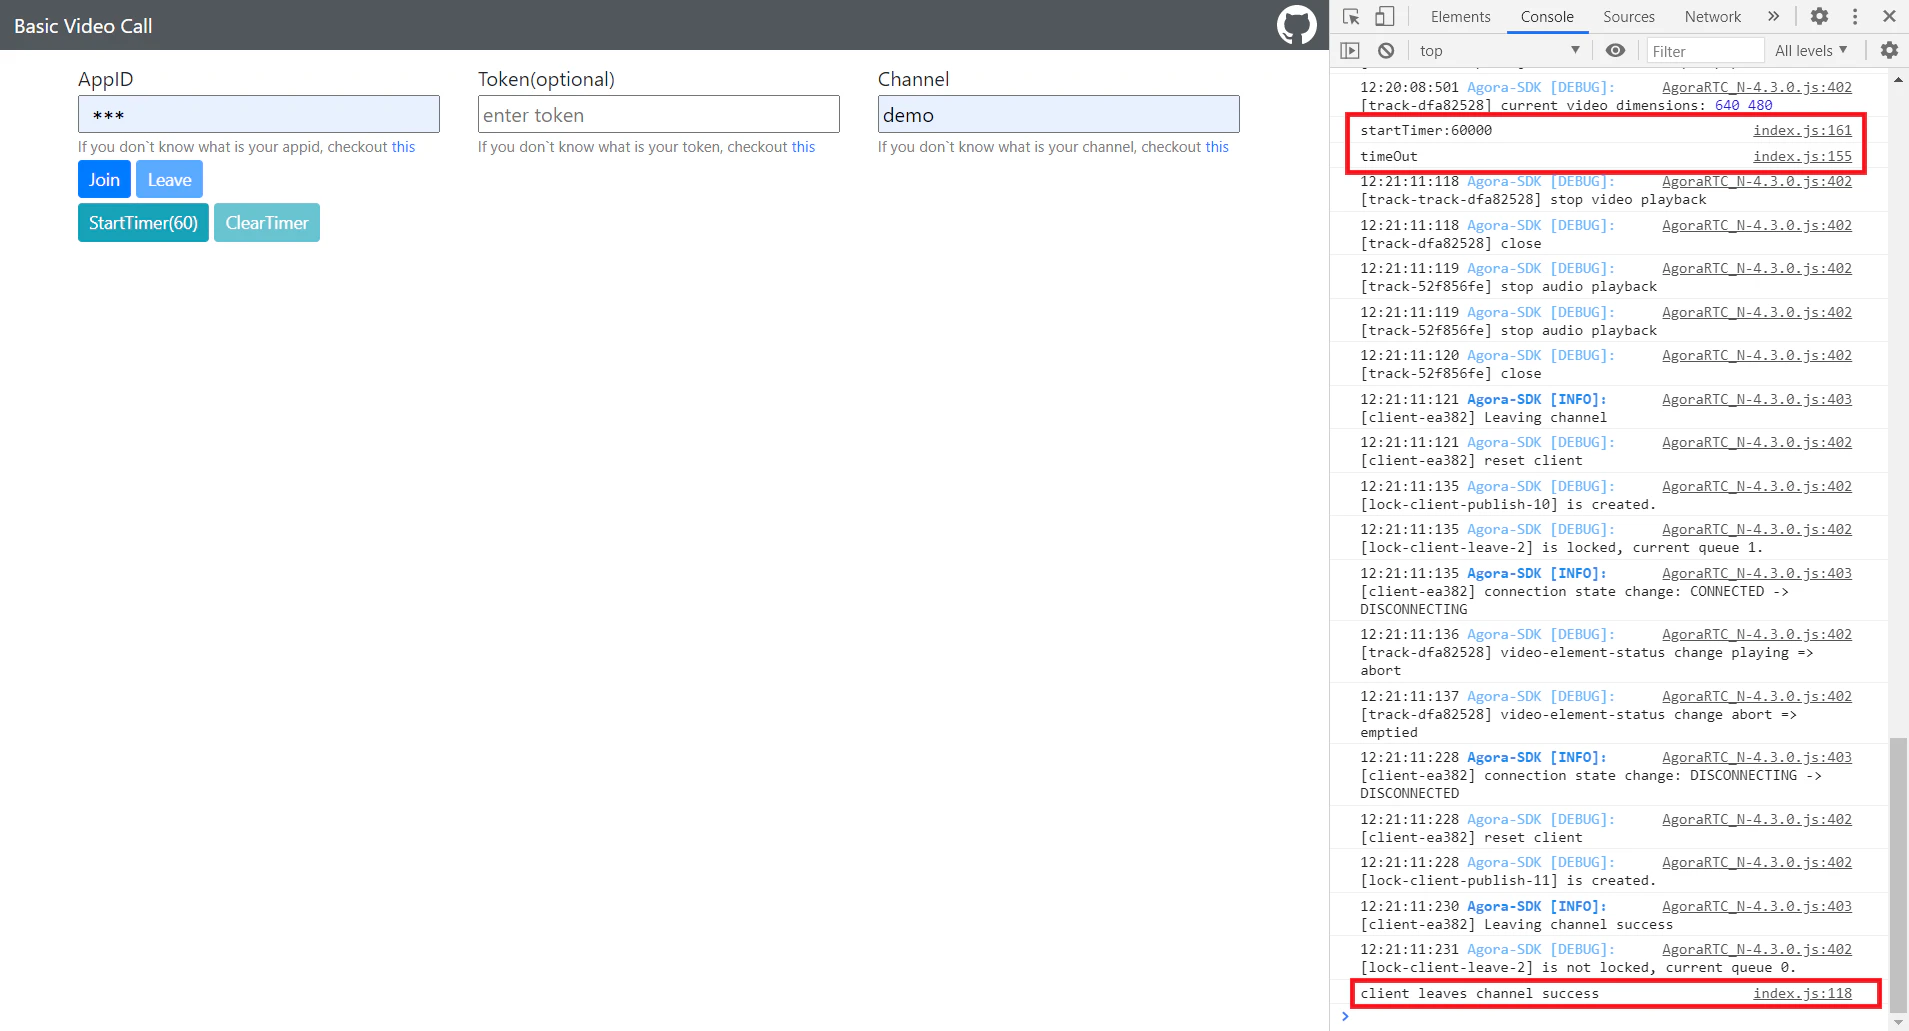
Task: Select '[lock-client-publish-11] is created.' message
Action: (x=1508, y=880)
